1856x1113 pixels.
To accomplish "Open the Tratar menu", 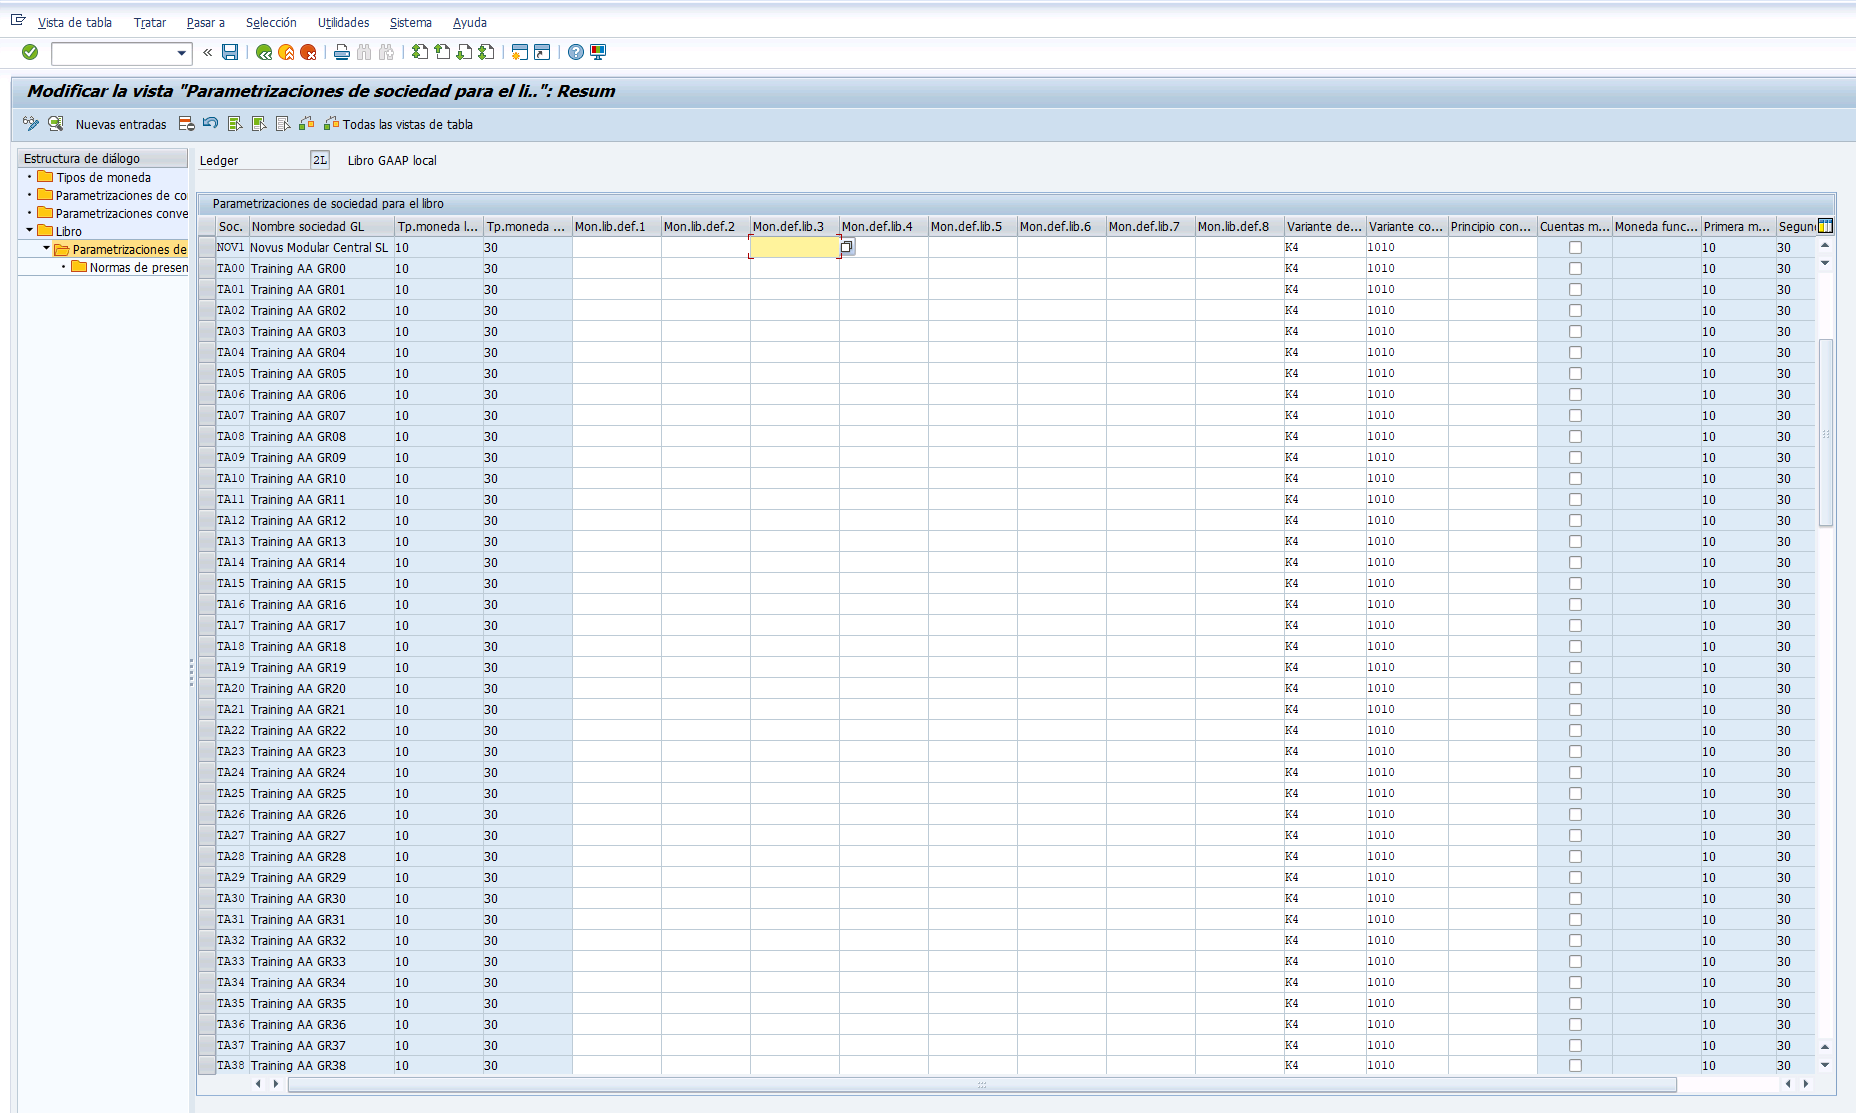I will 150,22.
